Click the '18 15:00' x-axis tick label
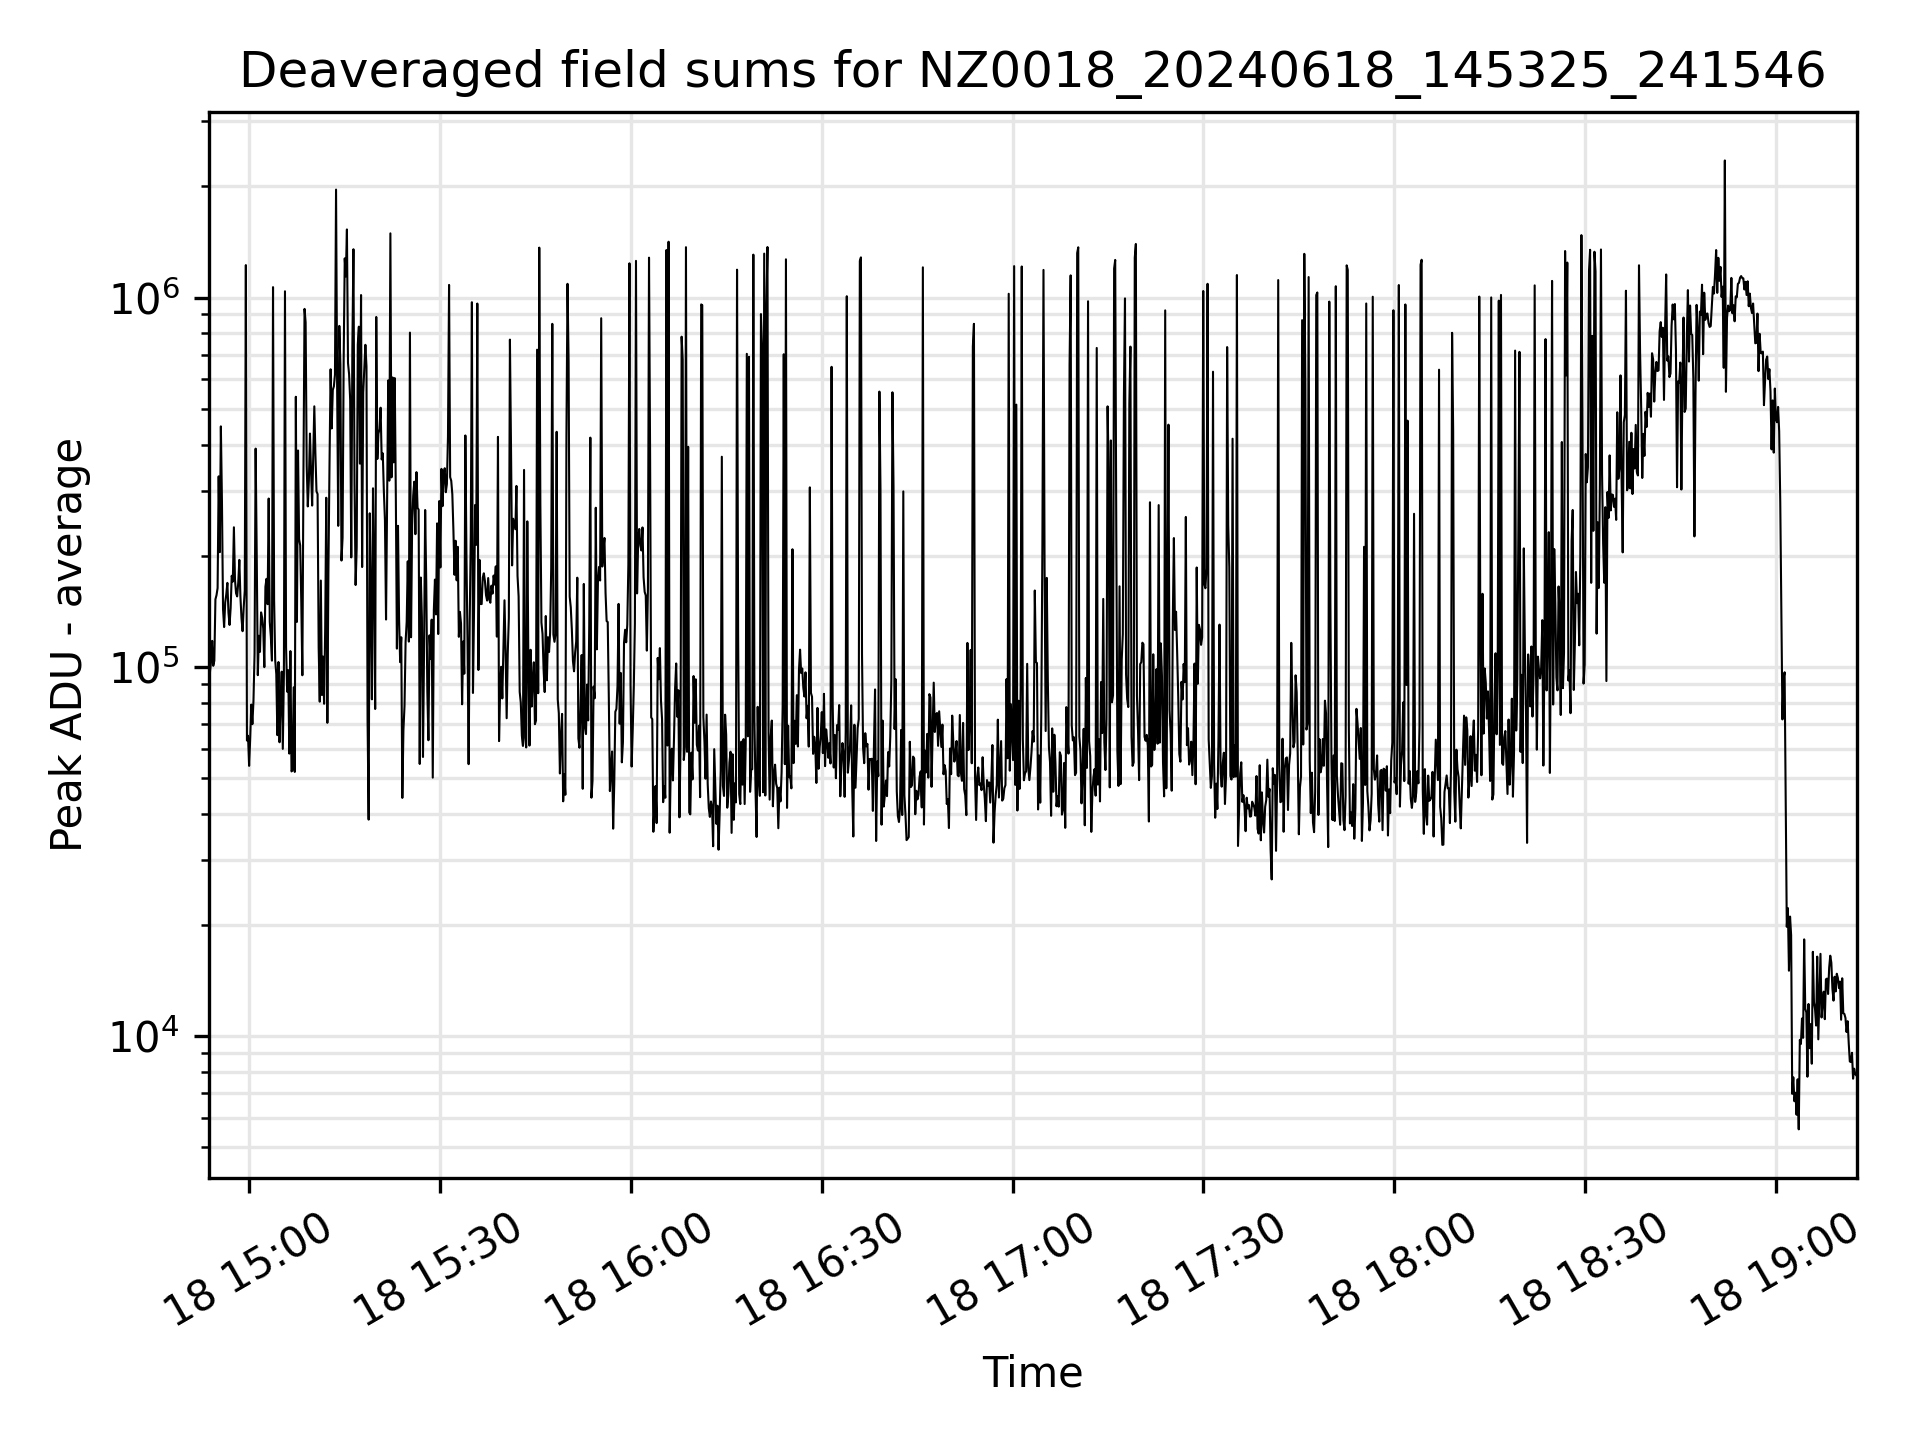Viewport: 1920px width, 1440px height. point(247,1270)
